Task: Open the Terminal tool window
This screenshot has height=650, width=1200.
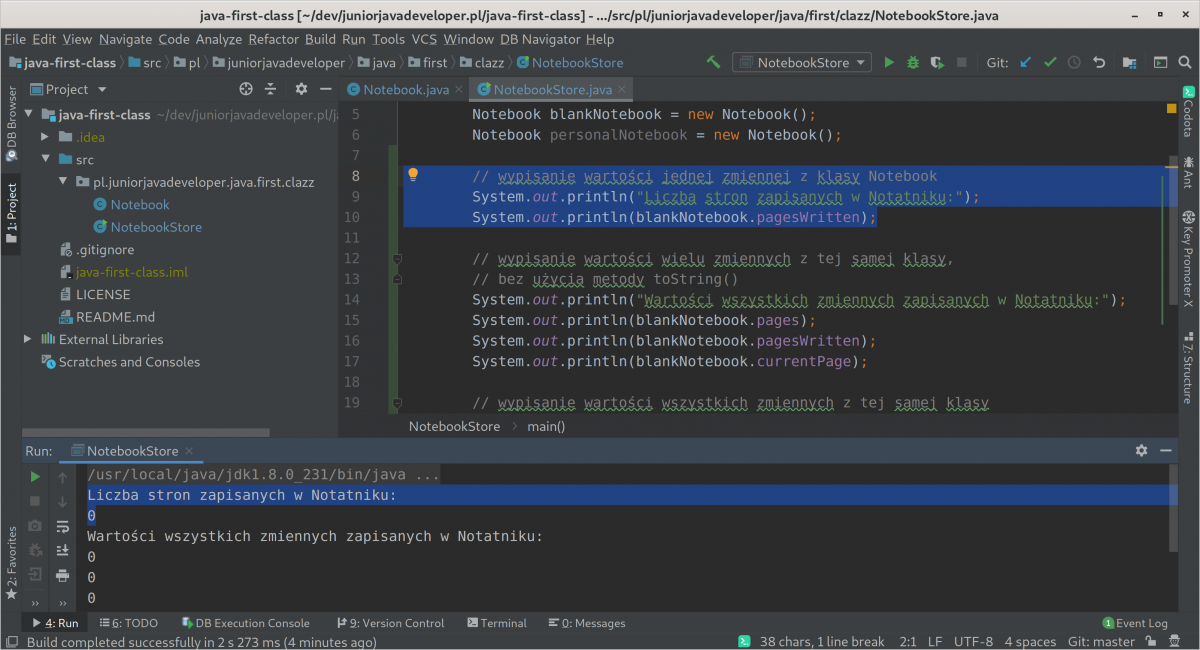Action: click(495, 623)
